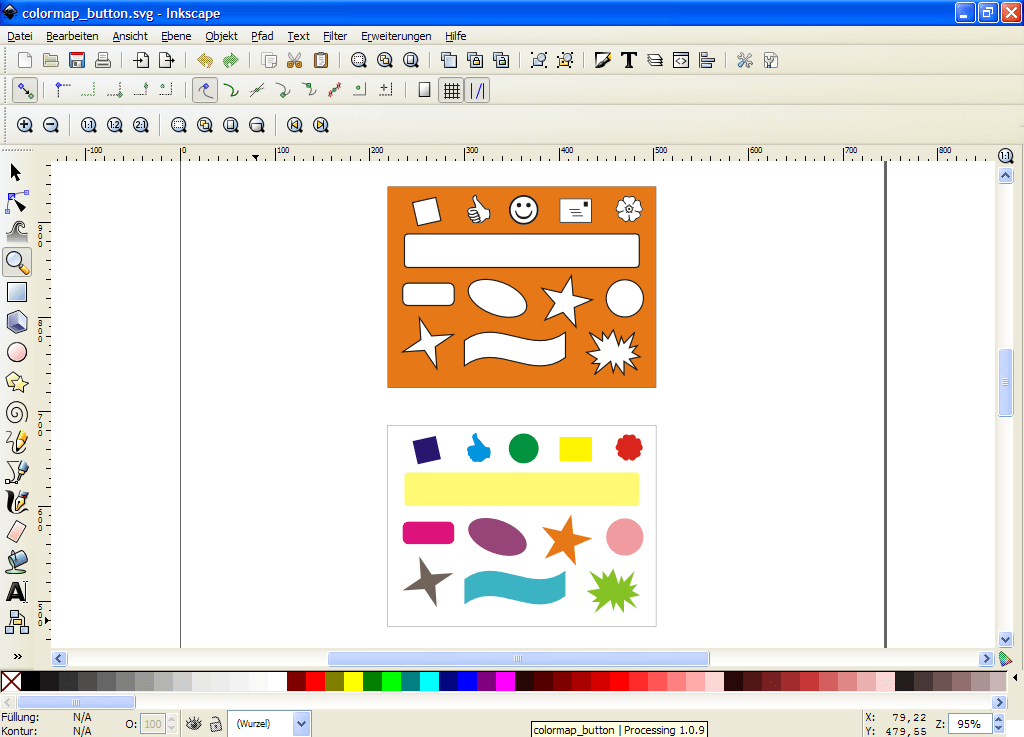Click the Redo arrow icon
This screenshot has width=1024, height=737.
(231, 61)
